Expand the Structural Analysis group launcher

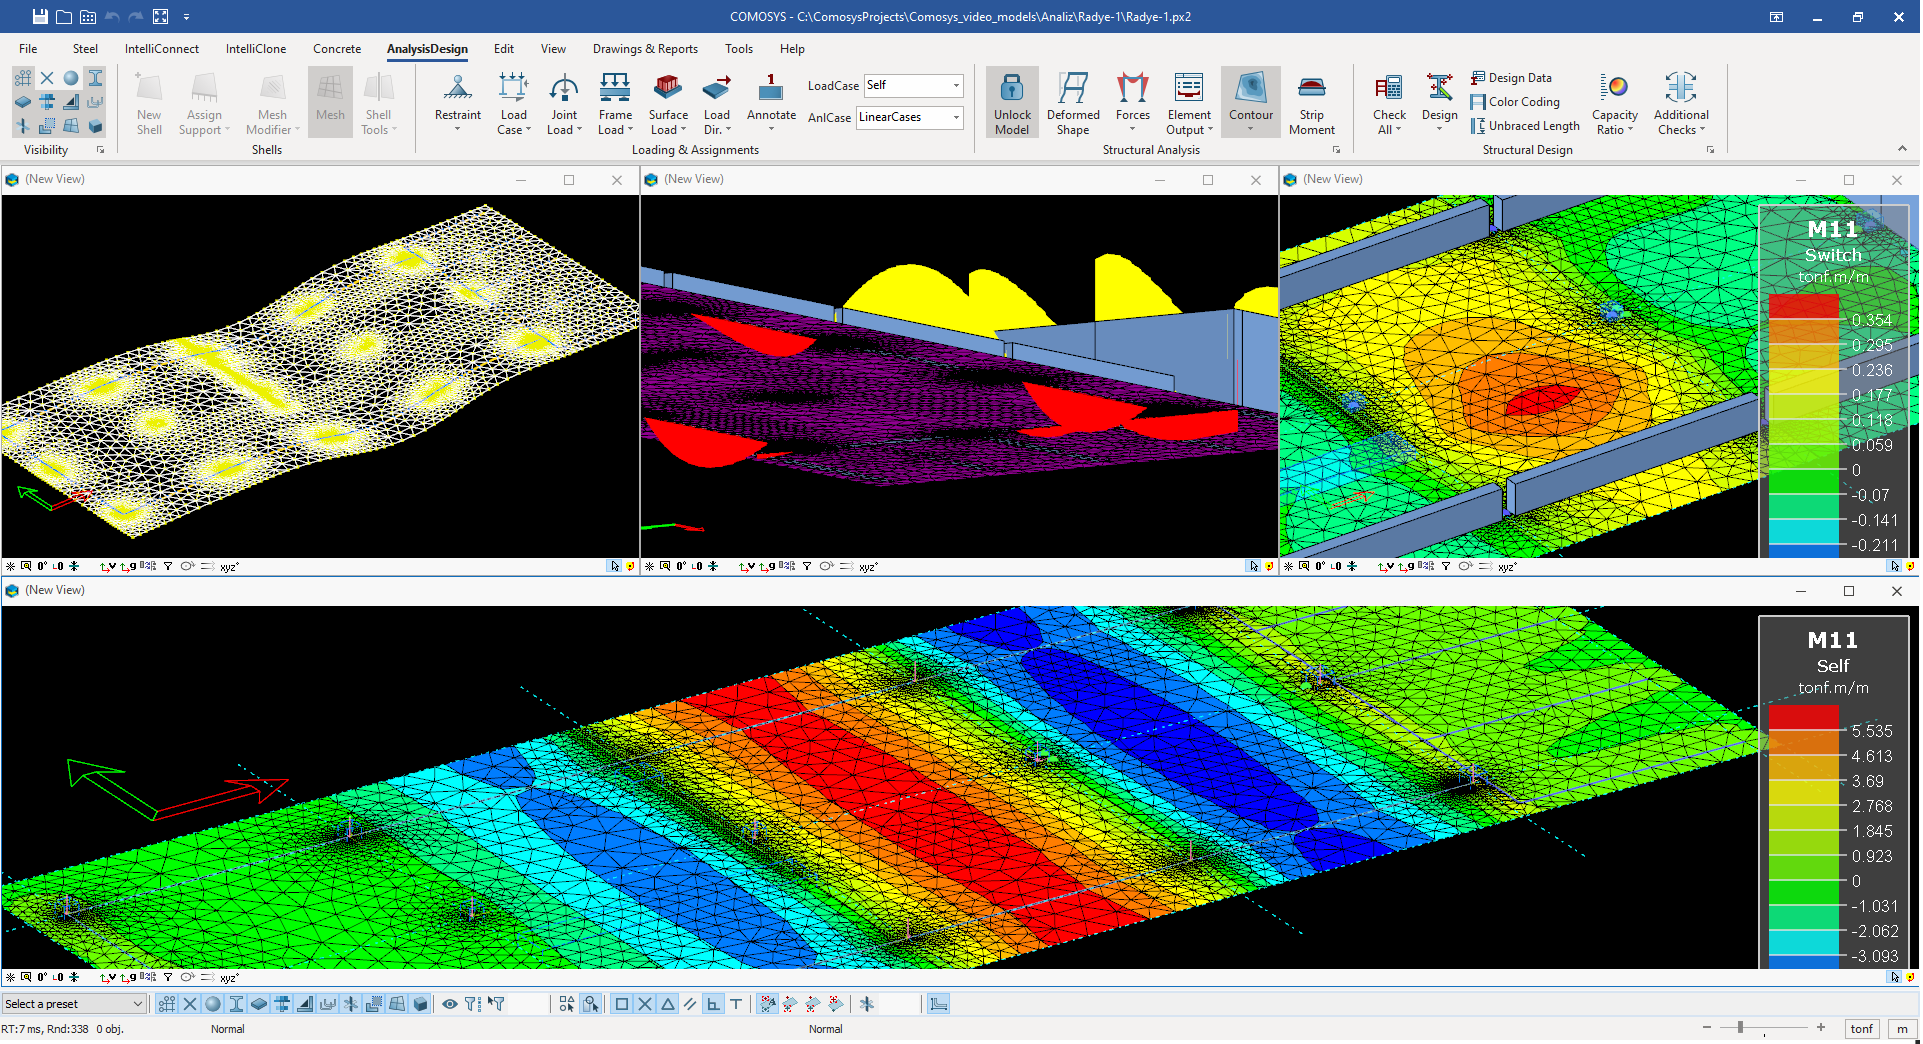[x=1336, y=150]
